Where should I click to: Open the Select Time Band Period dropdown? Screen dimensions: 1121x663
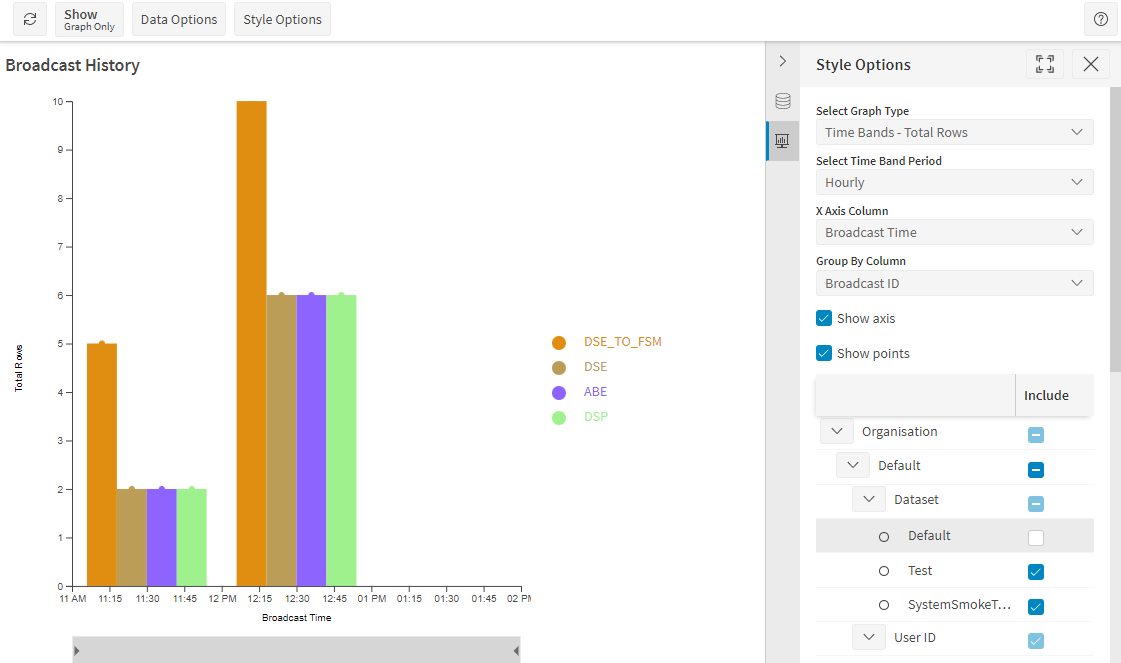[954, 182]
